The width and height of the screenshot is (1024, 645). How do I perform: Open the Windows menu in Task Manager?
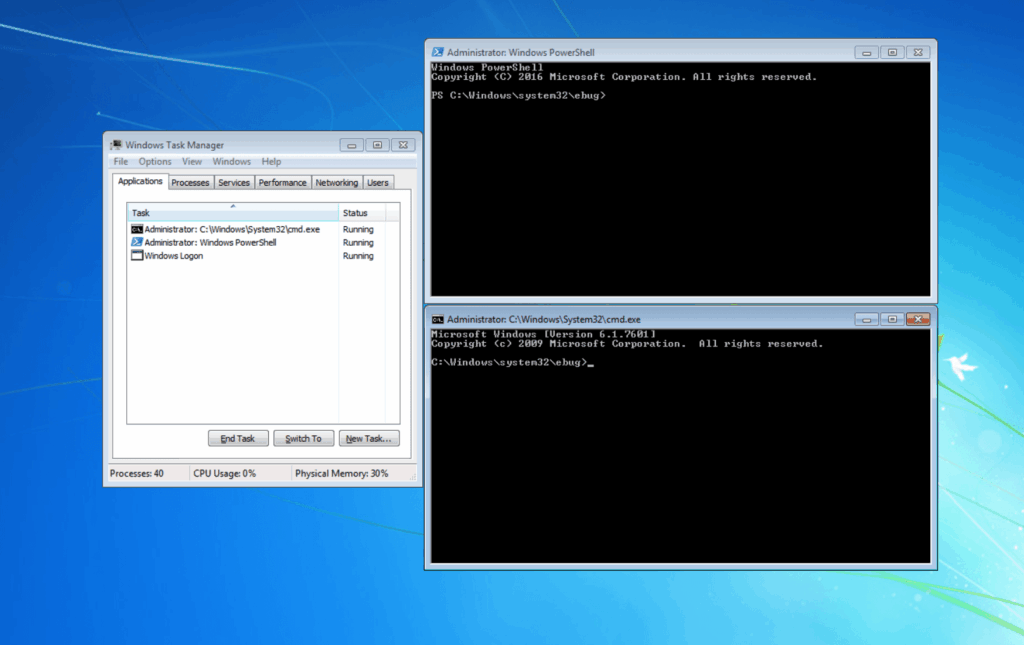232,161
